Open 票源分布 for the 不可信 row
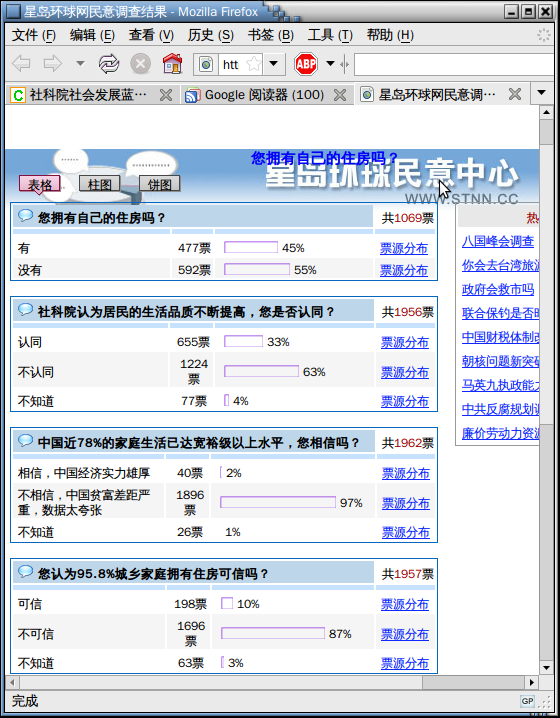560x718 pixels. (x=405, y=634)
